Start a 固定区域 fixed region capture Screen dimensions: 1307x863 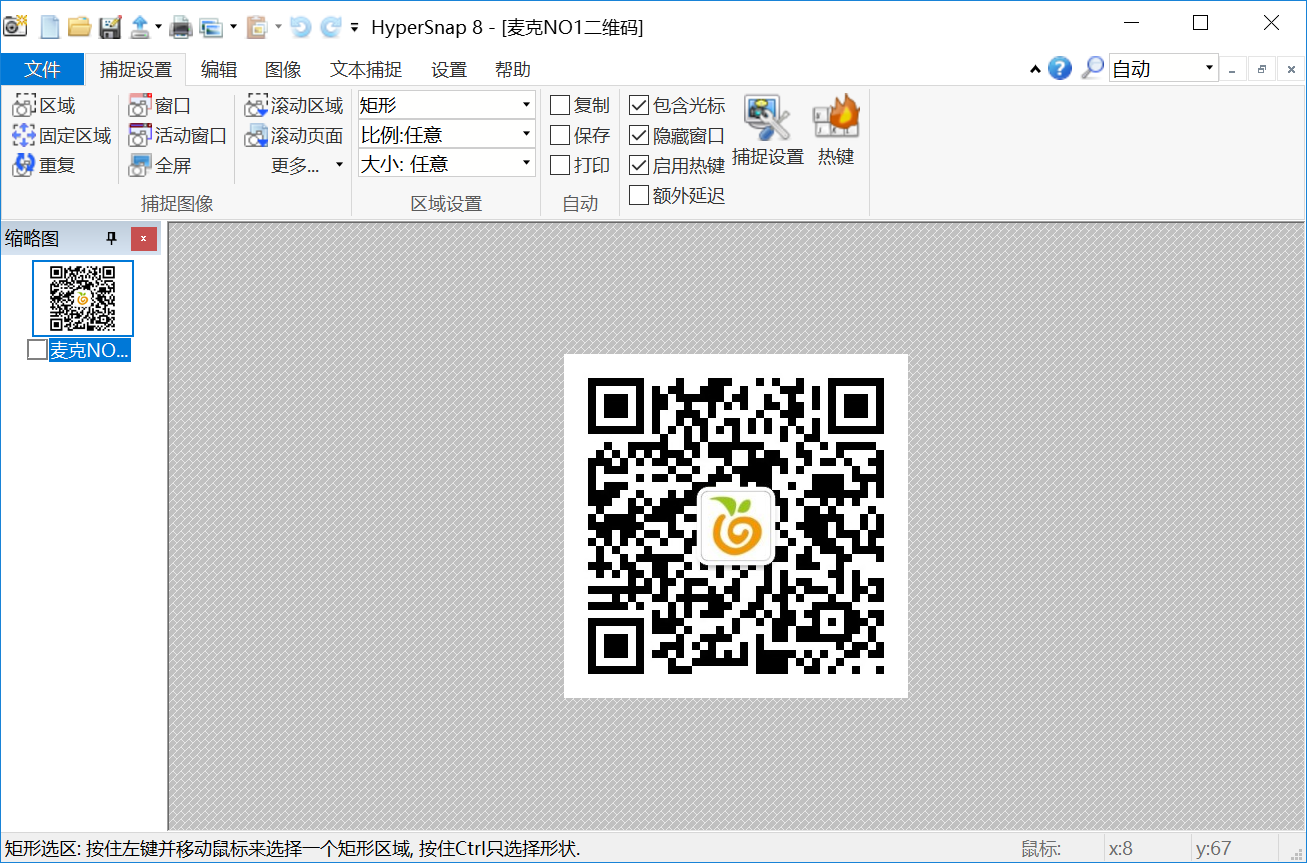tap(62, 135)
